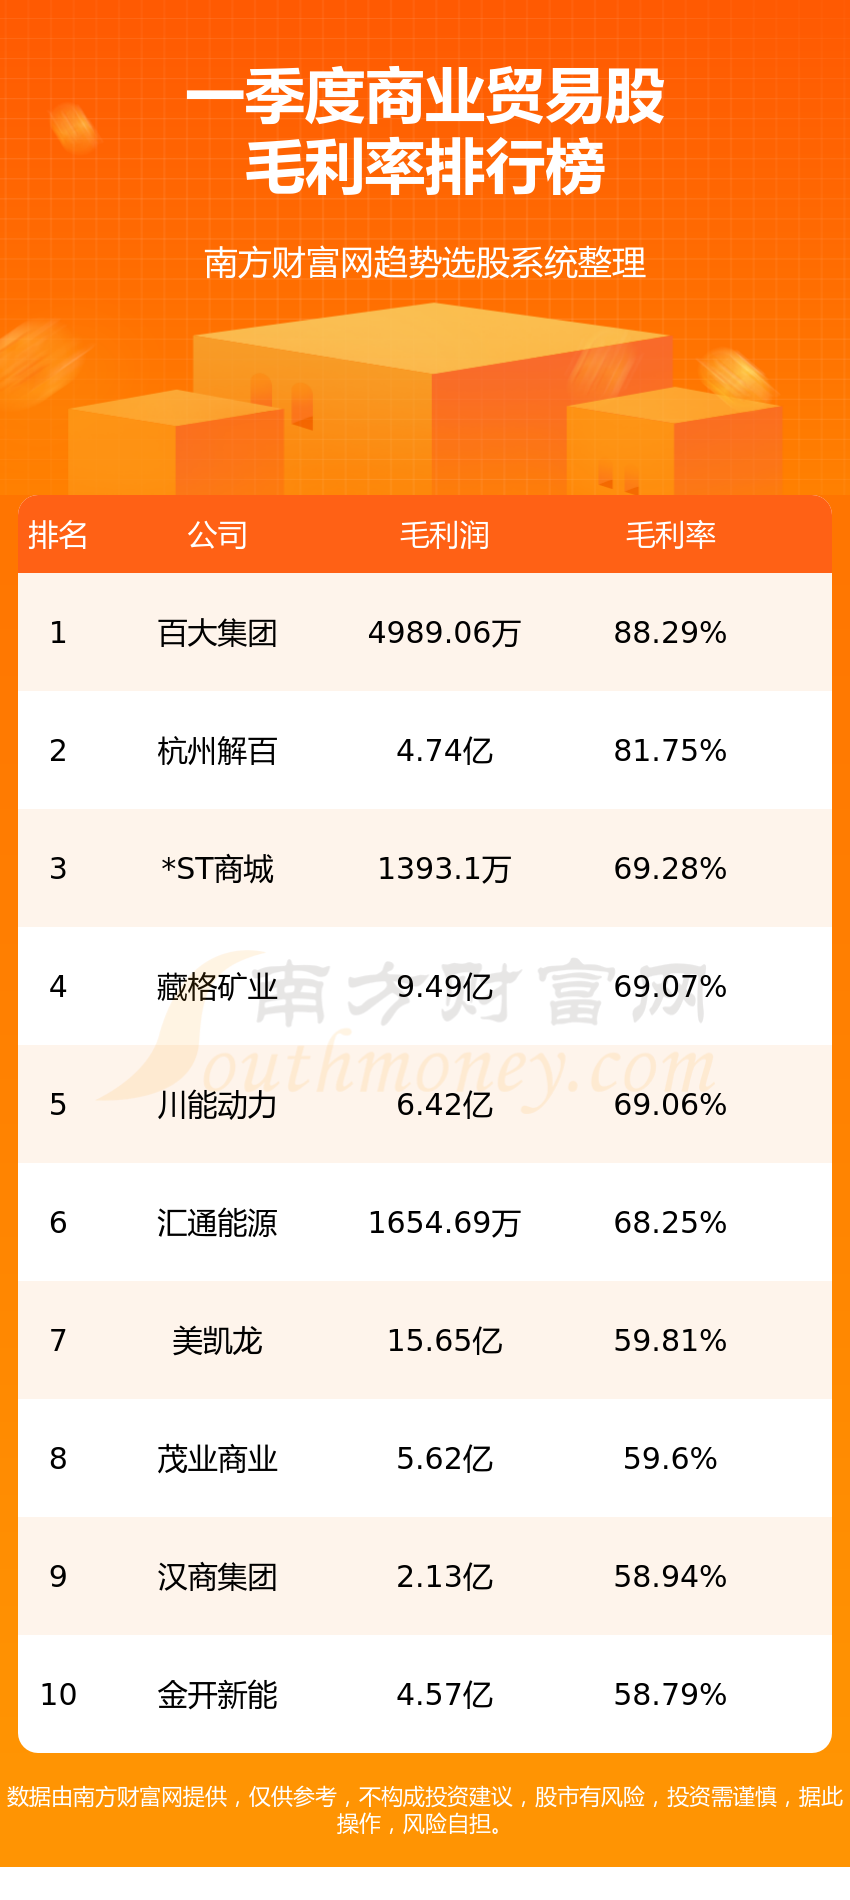Click the *ST商城 company name
Screen dimensions: 850x1900
pos(217,869)
